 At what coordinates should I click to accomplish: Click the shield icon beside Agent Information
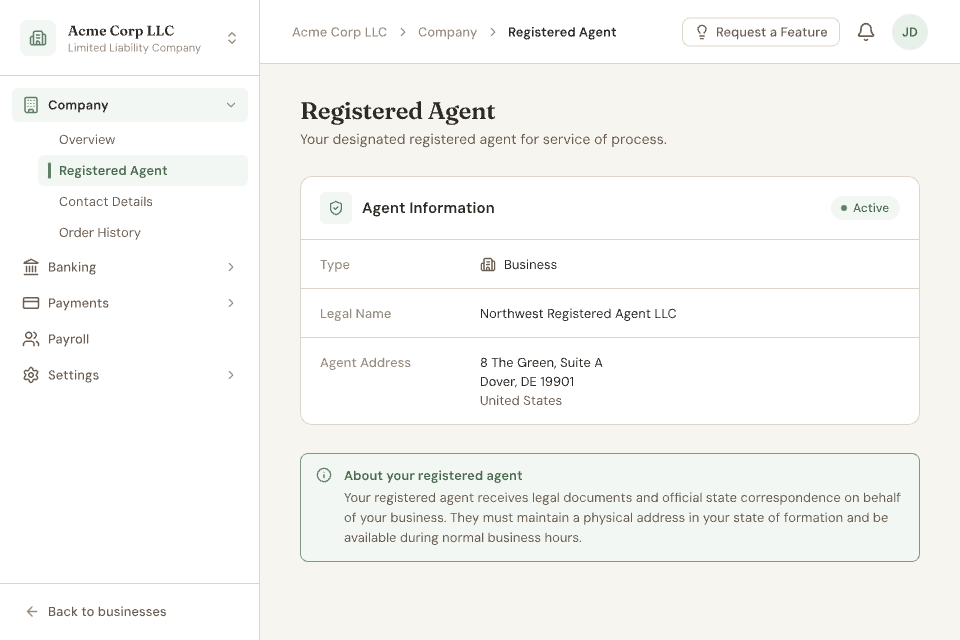(336, 208)
